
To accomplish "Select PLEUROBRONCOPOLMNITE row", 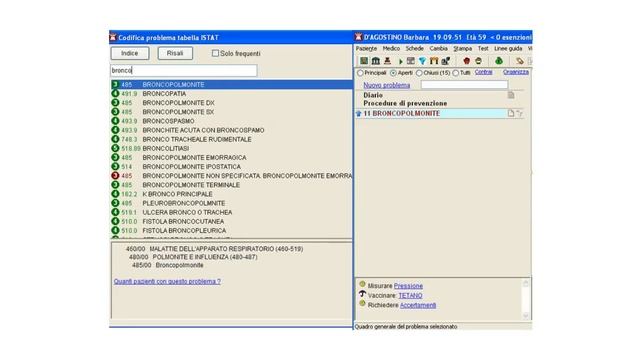I will tap(231, 203).
